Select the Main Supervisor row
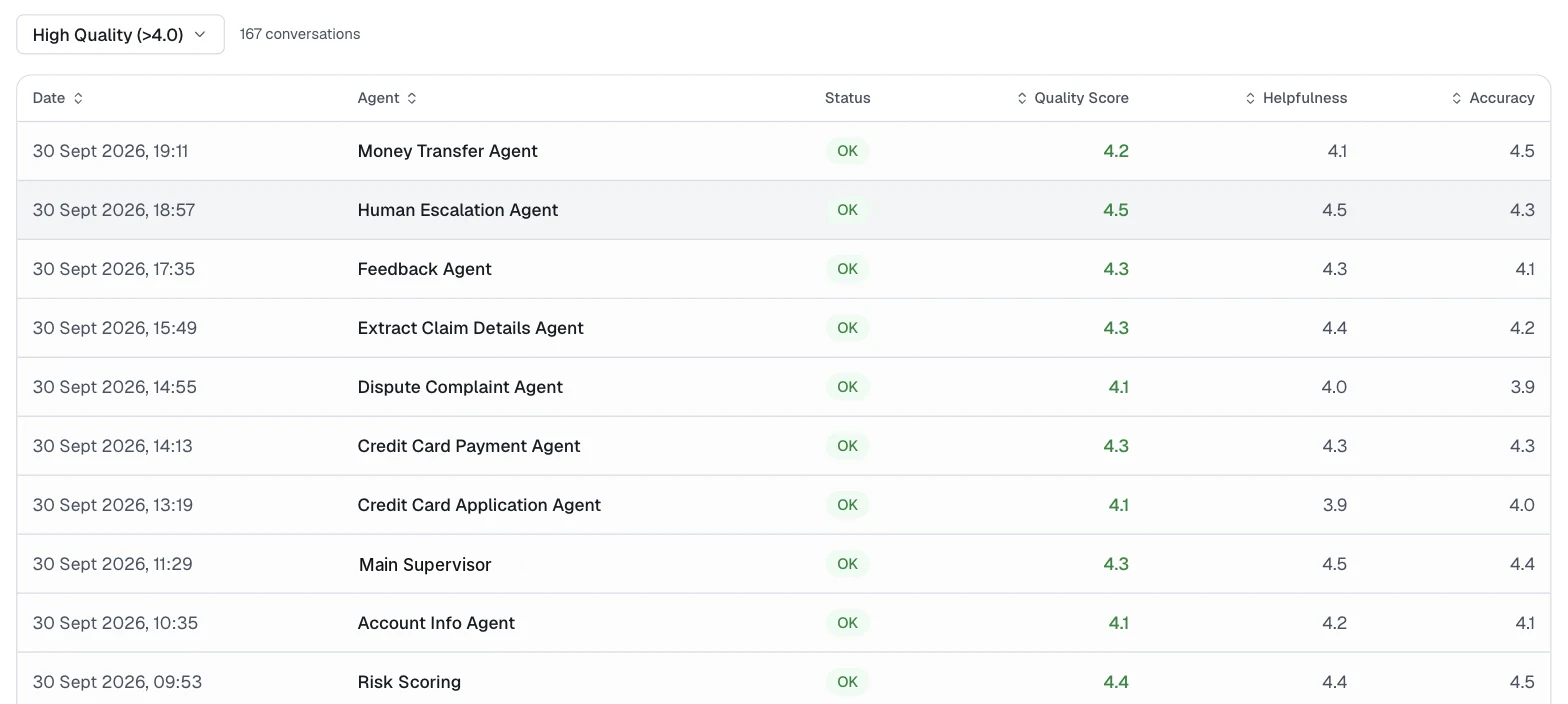The height and width of the screenshot is (704, 1568). 784,564
